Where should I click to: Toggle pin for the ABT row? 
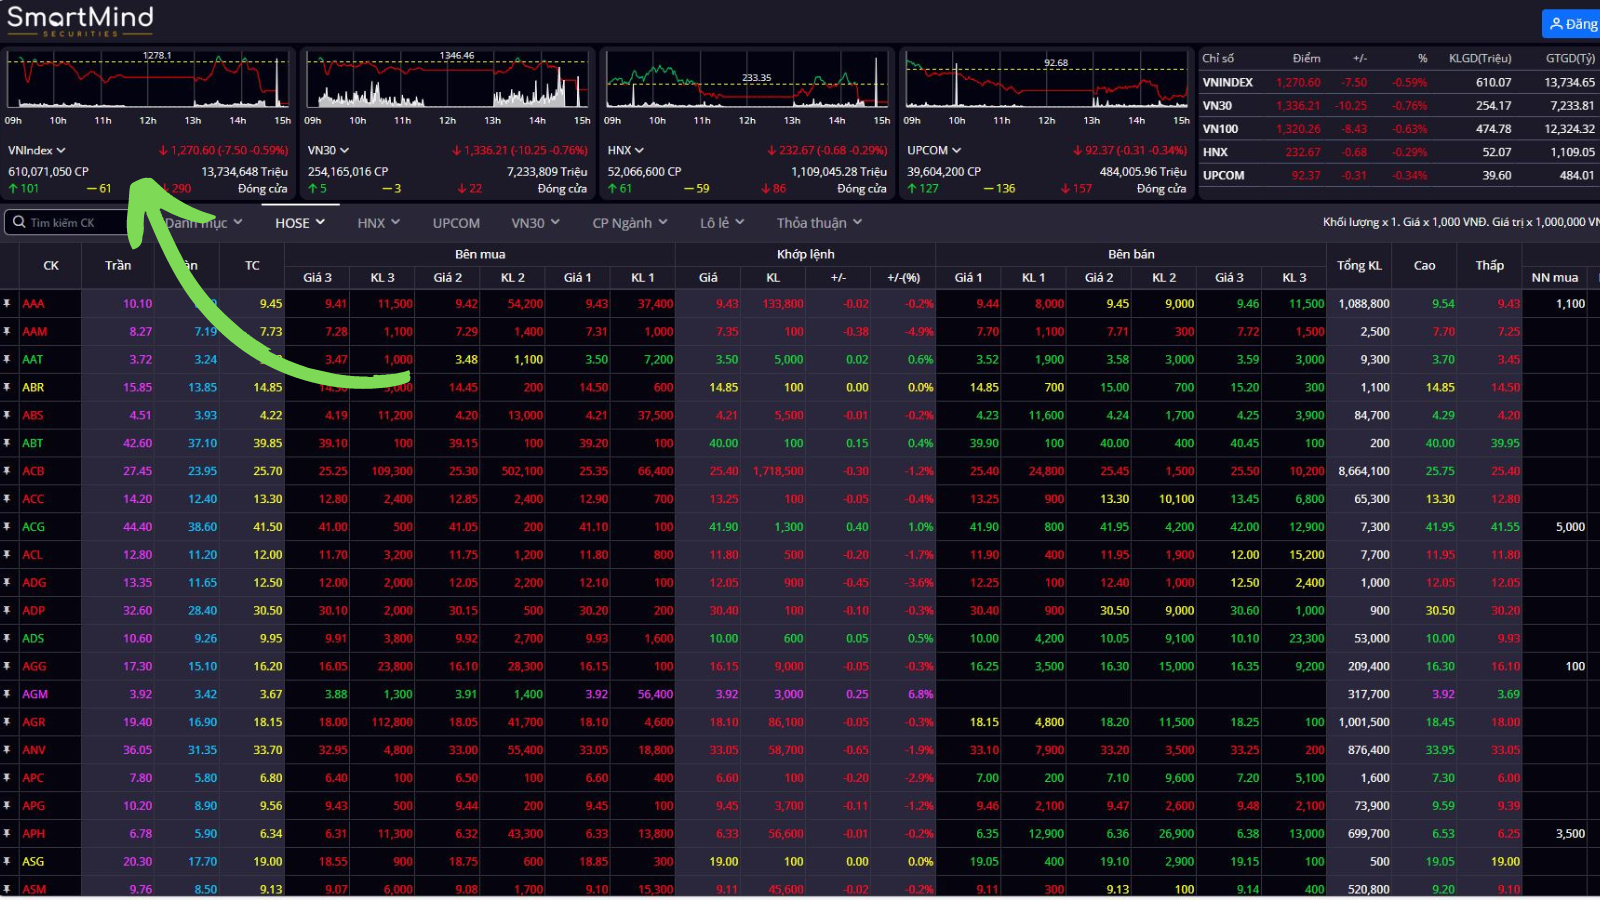coord(7,443)
